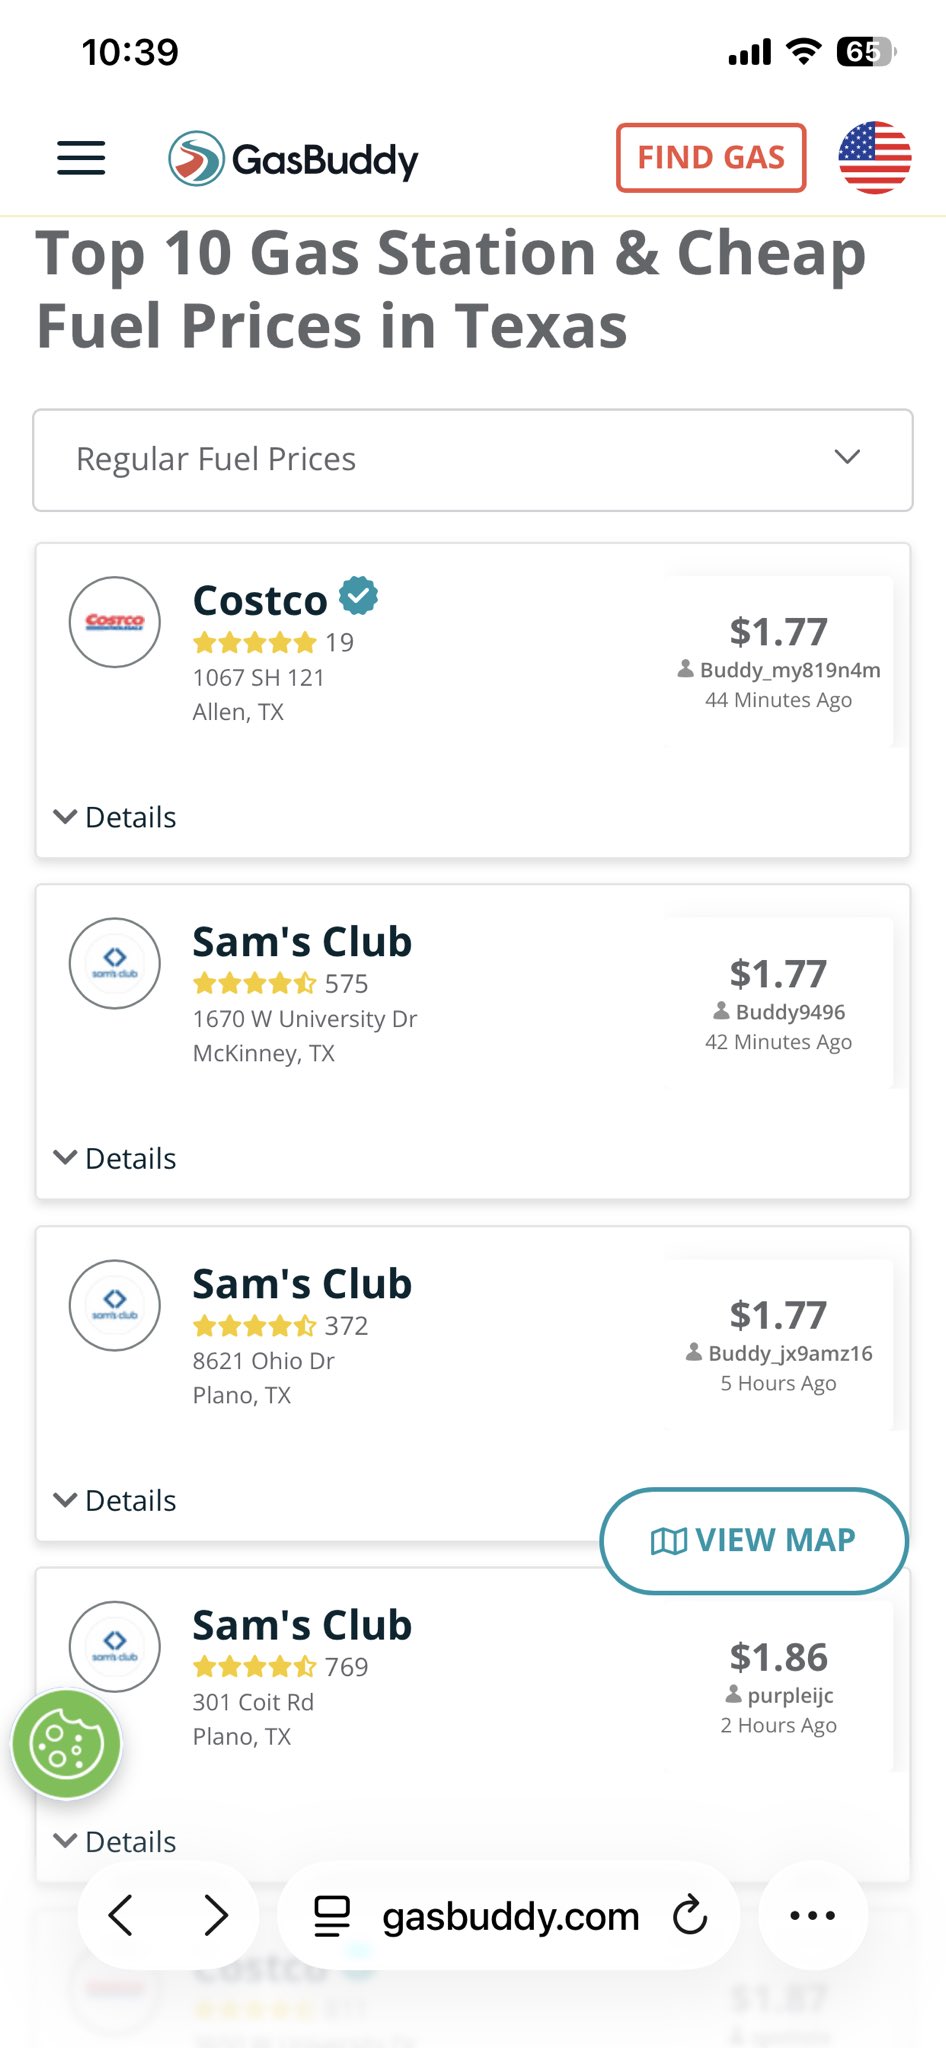Tap the Costco station logo

click(x=115, y=622)
